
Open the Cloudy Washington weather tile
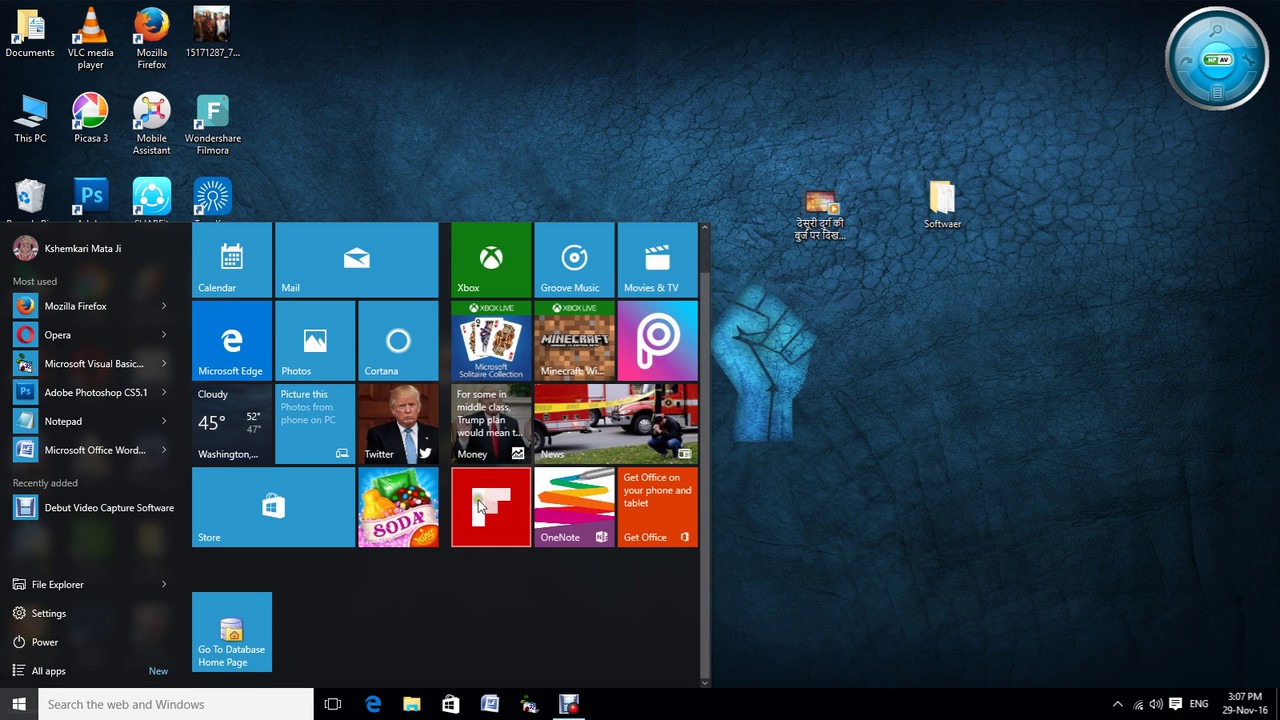click(232, 424)
